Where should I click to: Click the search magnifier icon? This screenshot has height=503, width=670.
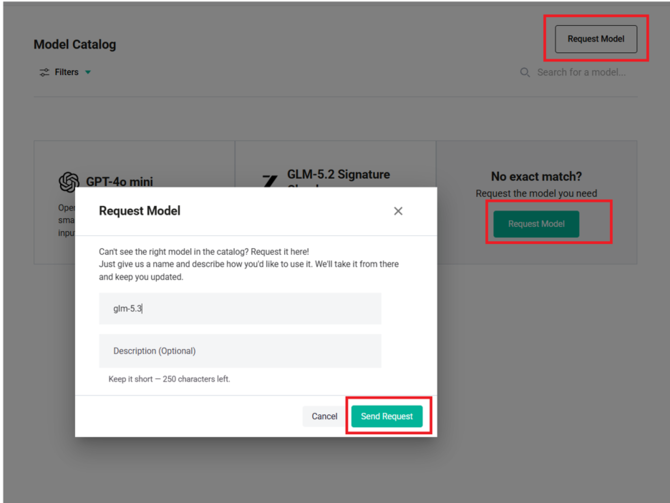point(525,72)
